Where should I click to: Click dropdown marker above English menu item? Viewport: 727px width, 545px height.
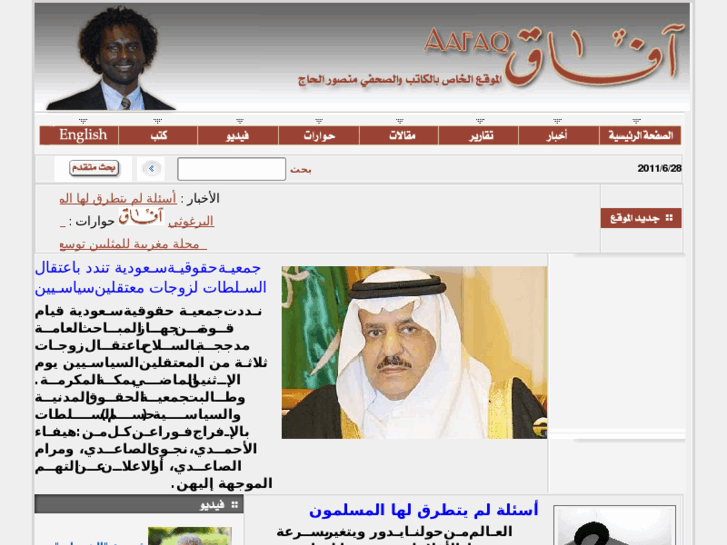(83, 121)
